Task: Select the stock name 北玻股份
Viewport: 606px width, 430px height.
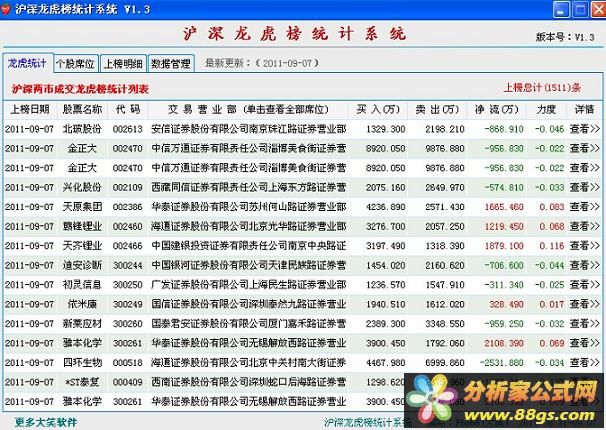Action: point(82,129)
